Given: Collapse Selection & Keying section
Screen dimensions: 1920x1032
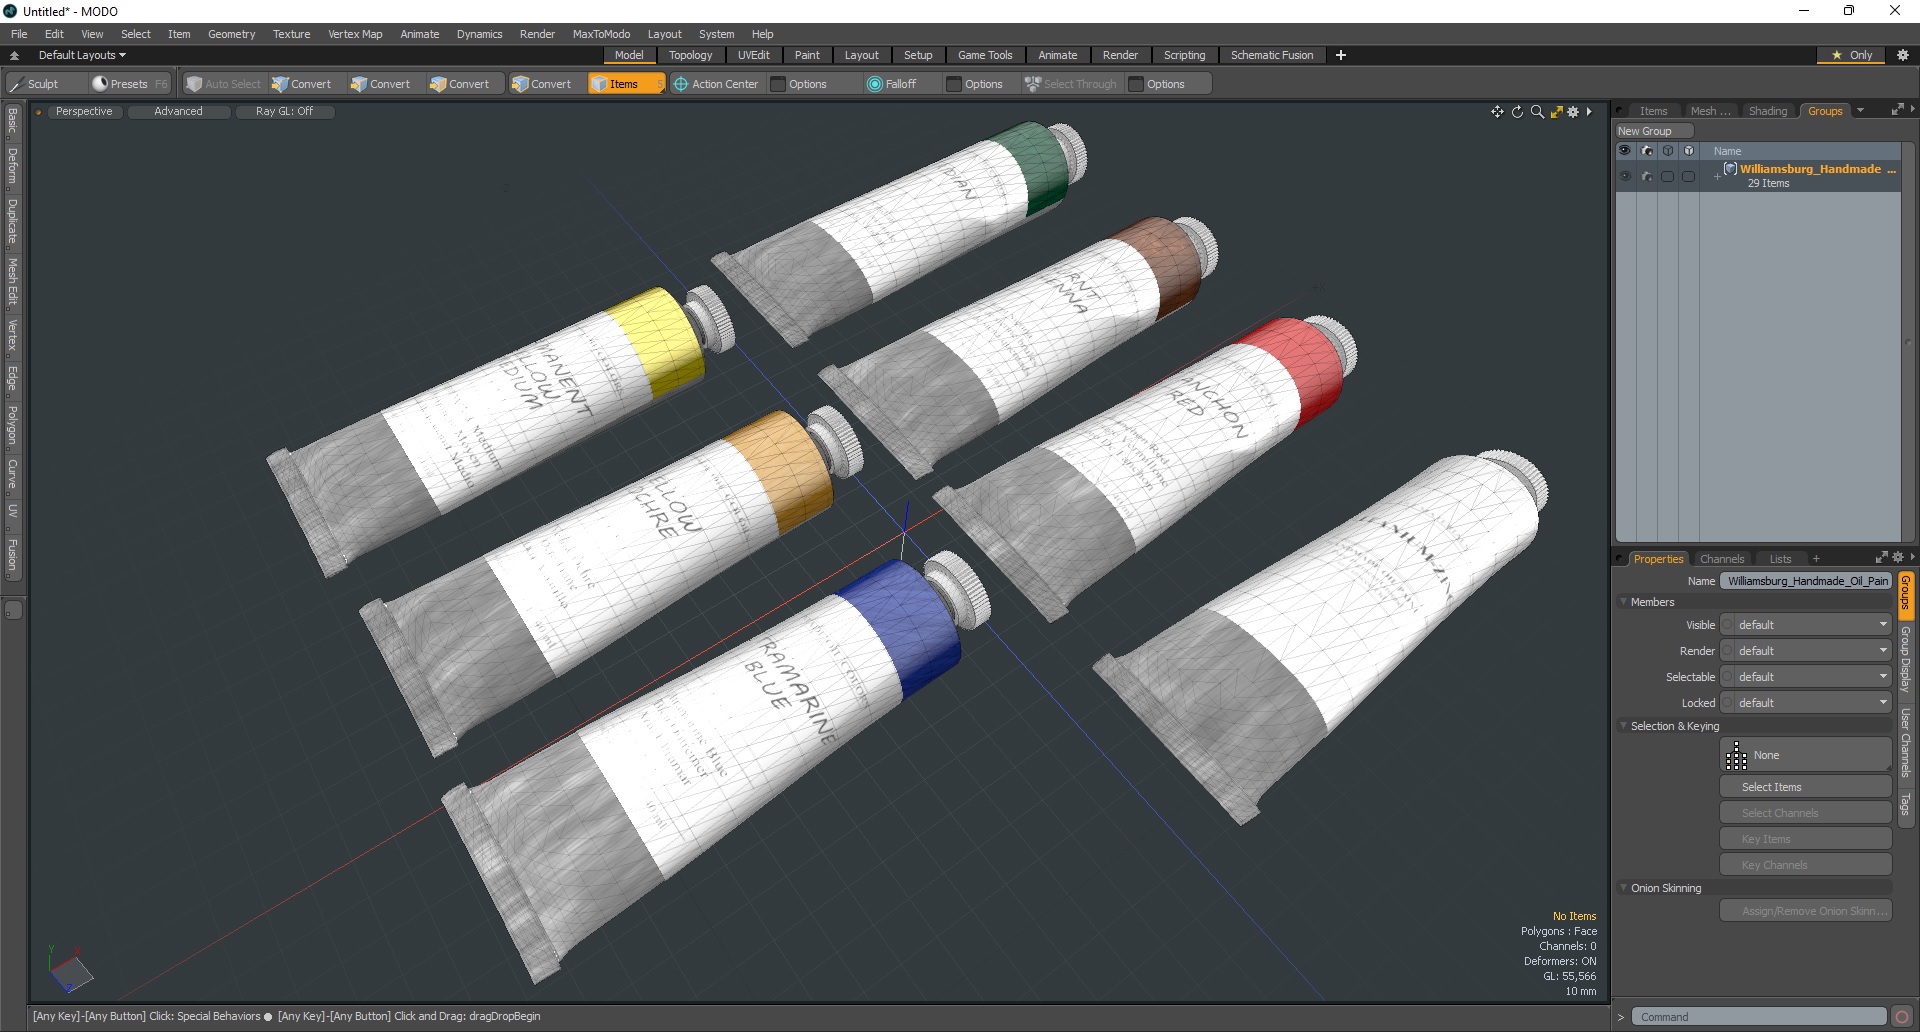Looking at the screenshot, I should click(1623, 726).
